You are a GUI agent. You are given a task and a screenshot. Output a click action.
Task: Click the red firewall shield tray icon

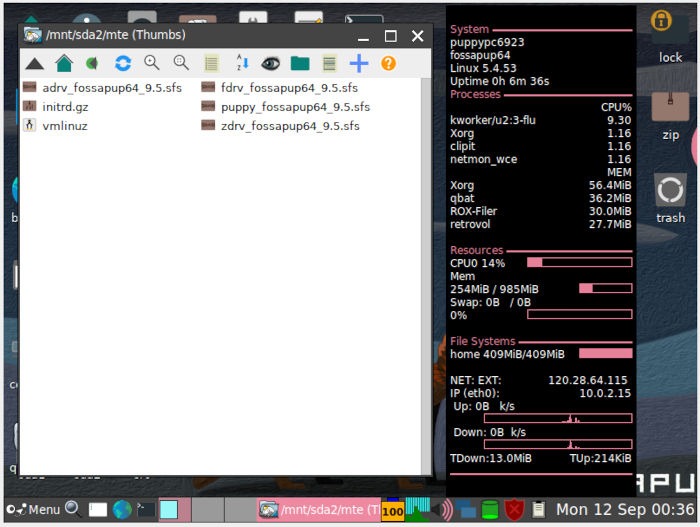pyautogui.click(x=514, y=510)
